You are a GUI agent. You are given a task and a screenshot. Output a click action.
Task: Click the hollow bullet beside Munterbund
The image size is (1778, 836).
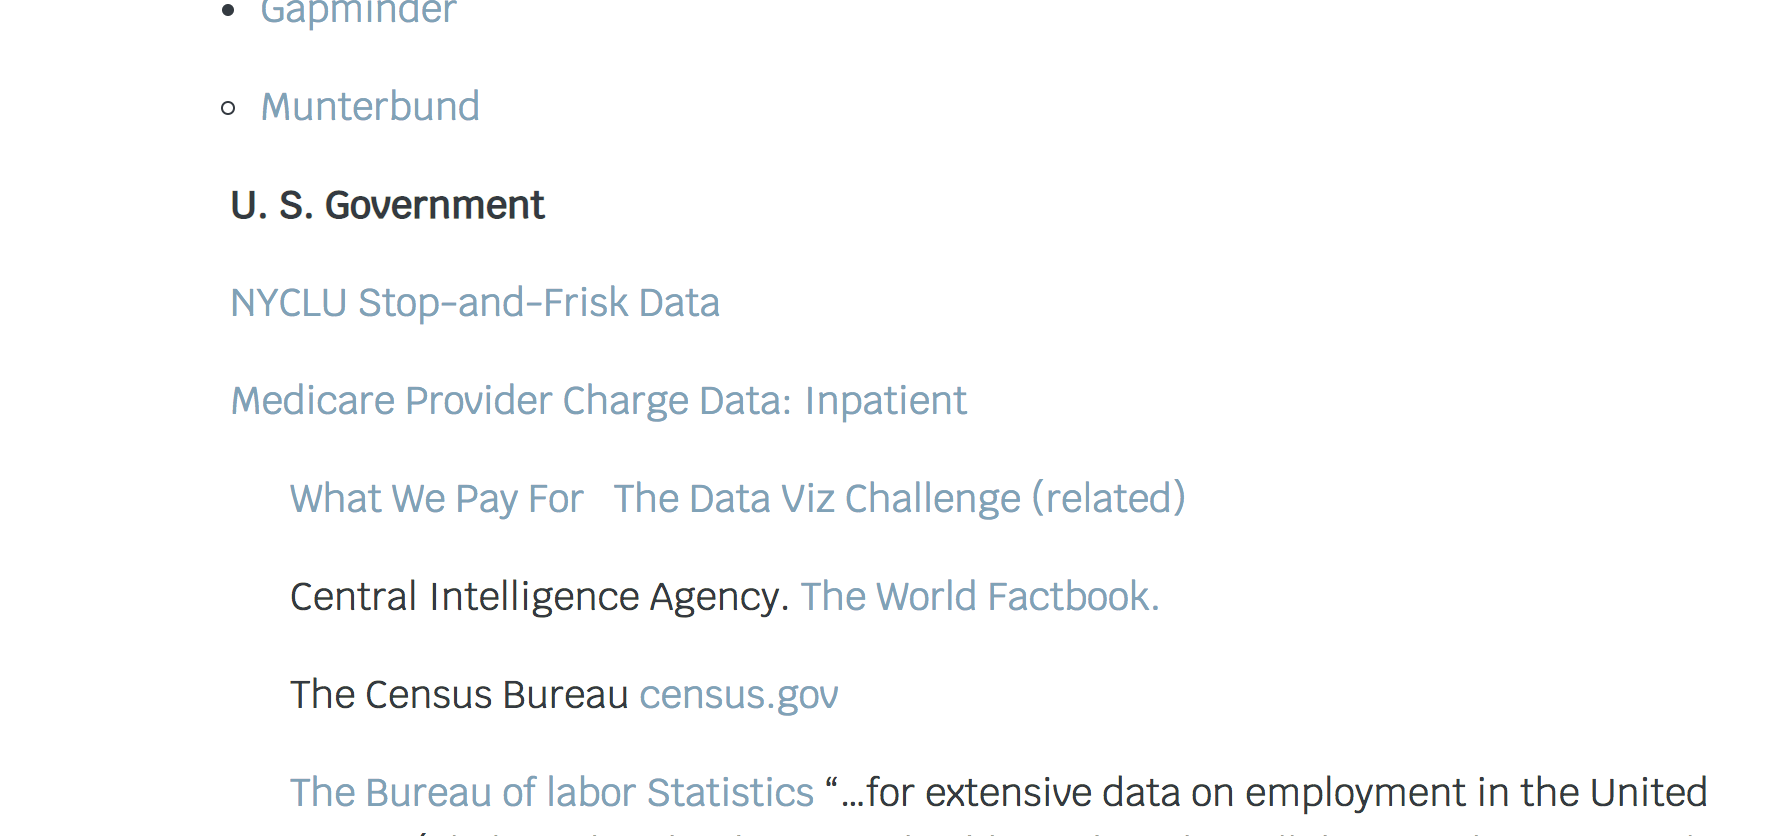[229, 108]
